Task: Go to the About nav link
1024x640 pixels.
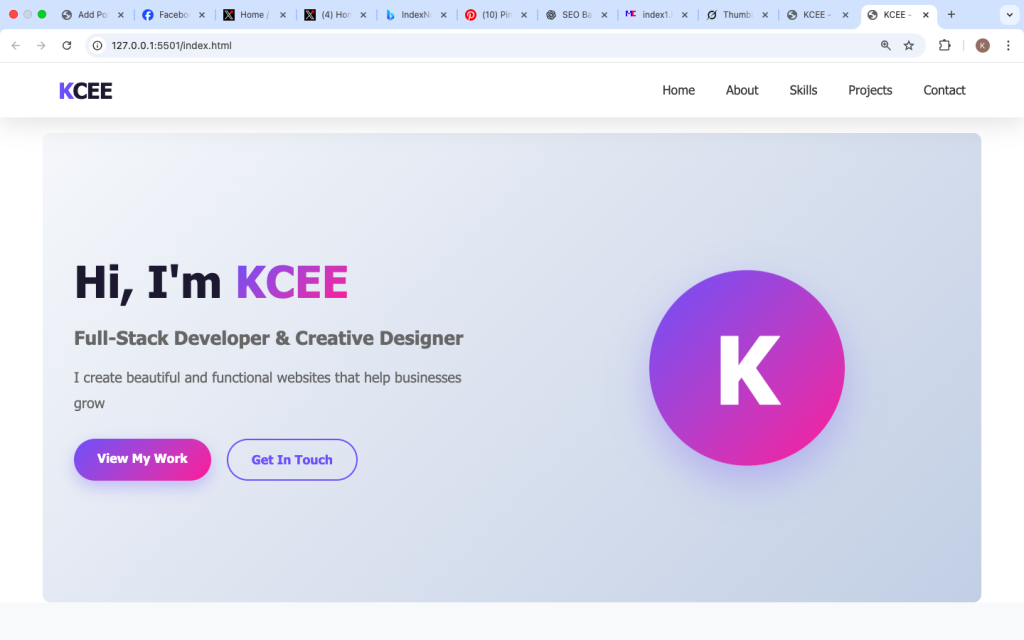Action: (741, 90)
